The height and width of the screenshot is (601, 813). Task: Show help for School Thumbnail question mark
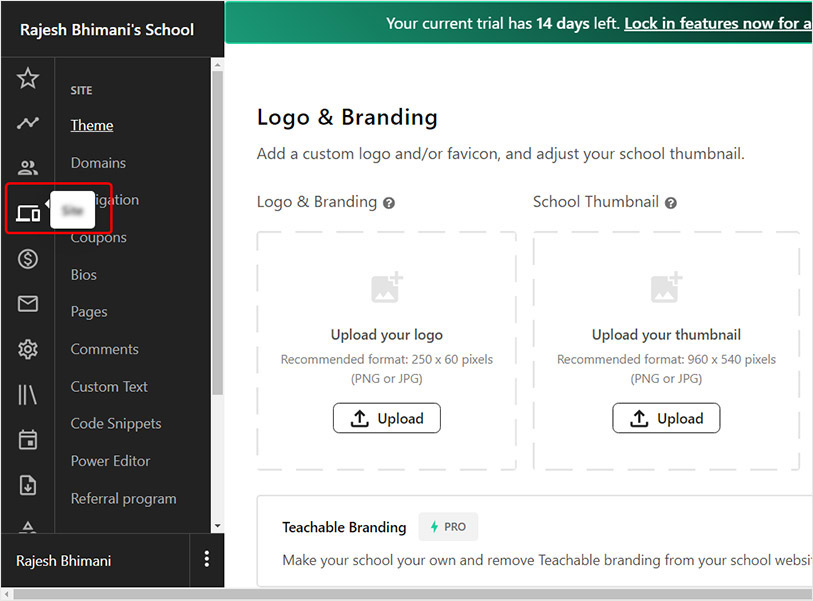(x=670, y=203)
